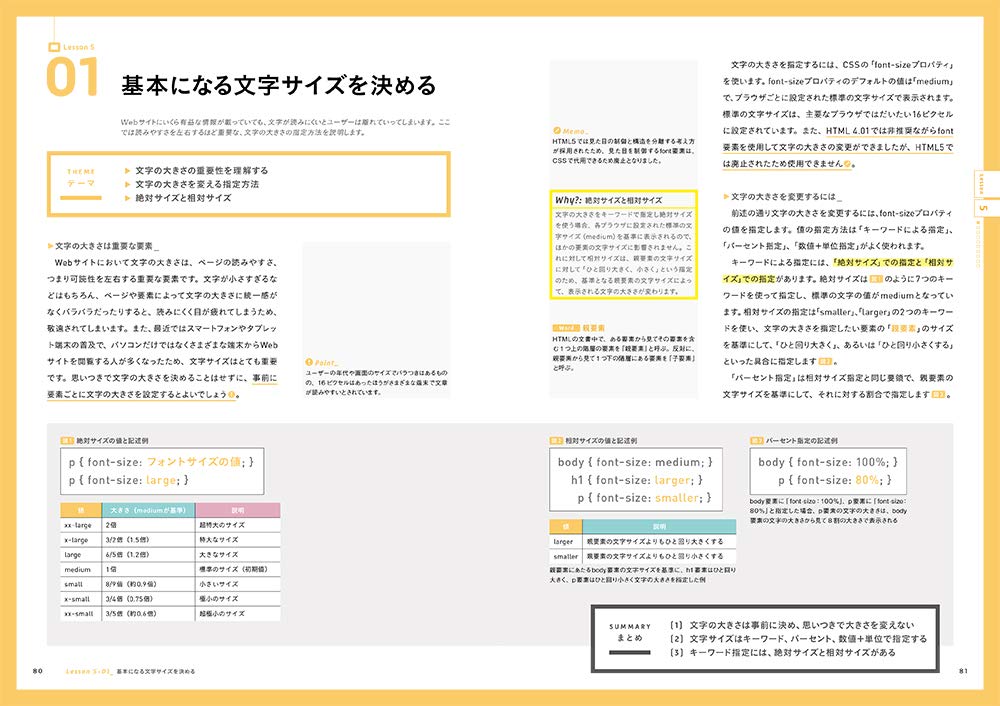Image resolution: width=1000 pixels, height=706 pixels.
Task: Click the caption 絶対サイズの値と記述例
Action: pos(112,441)
